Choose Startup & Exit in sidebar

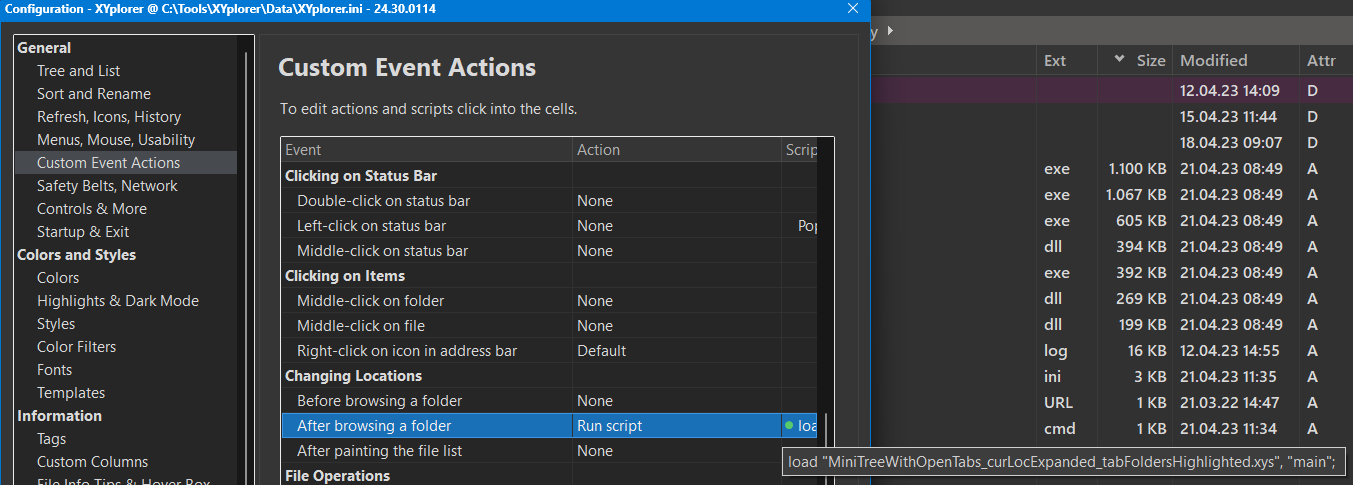(83, 232)
